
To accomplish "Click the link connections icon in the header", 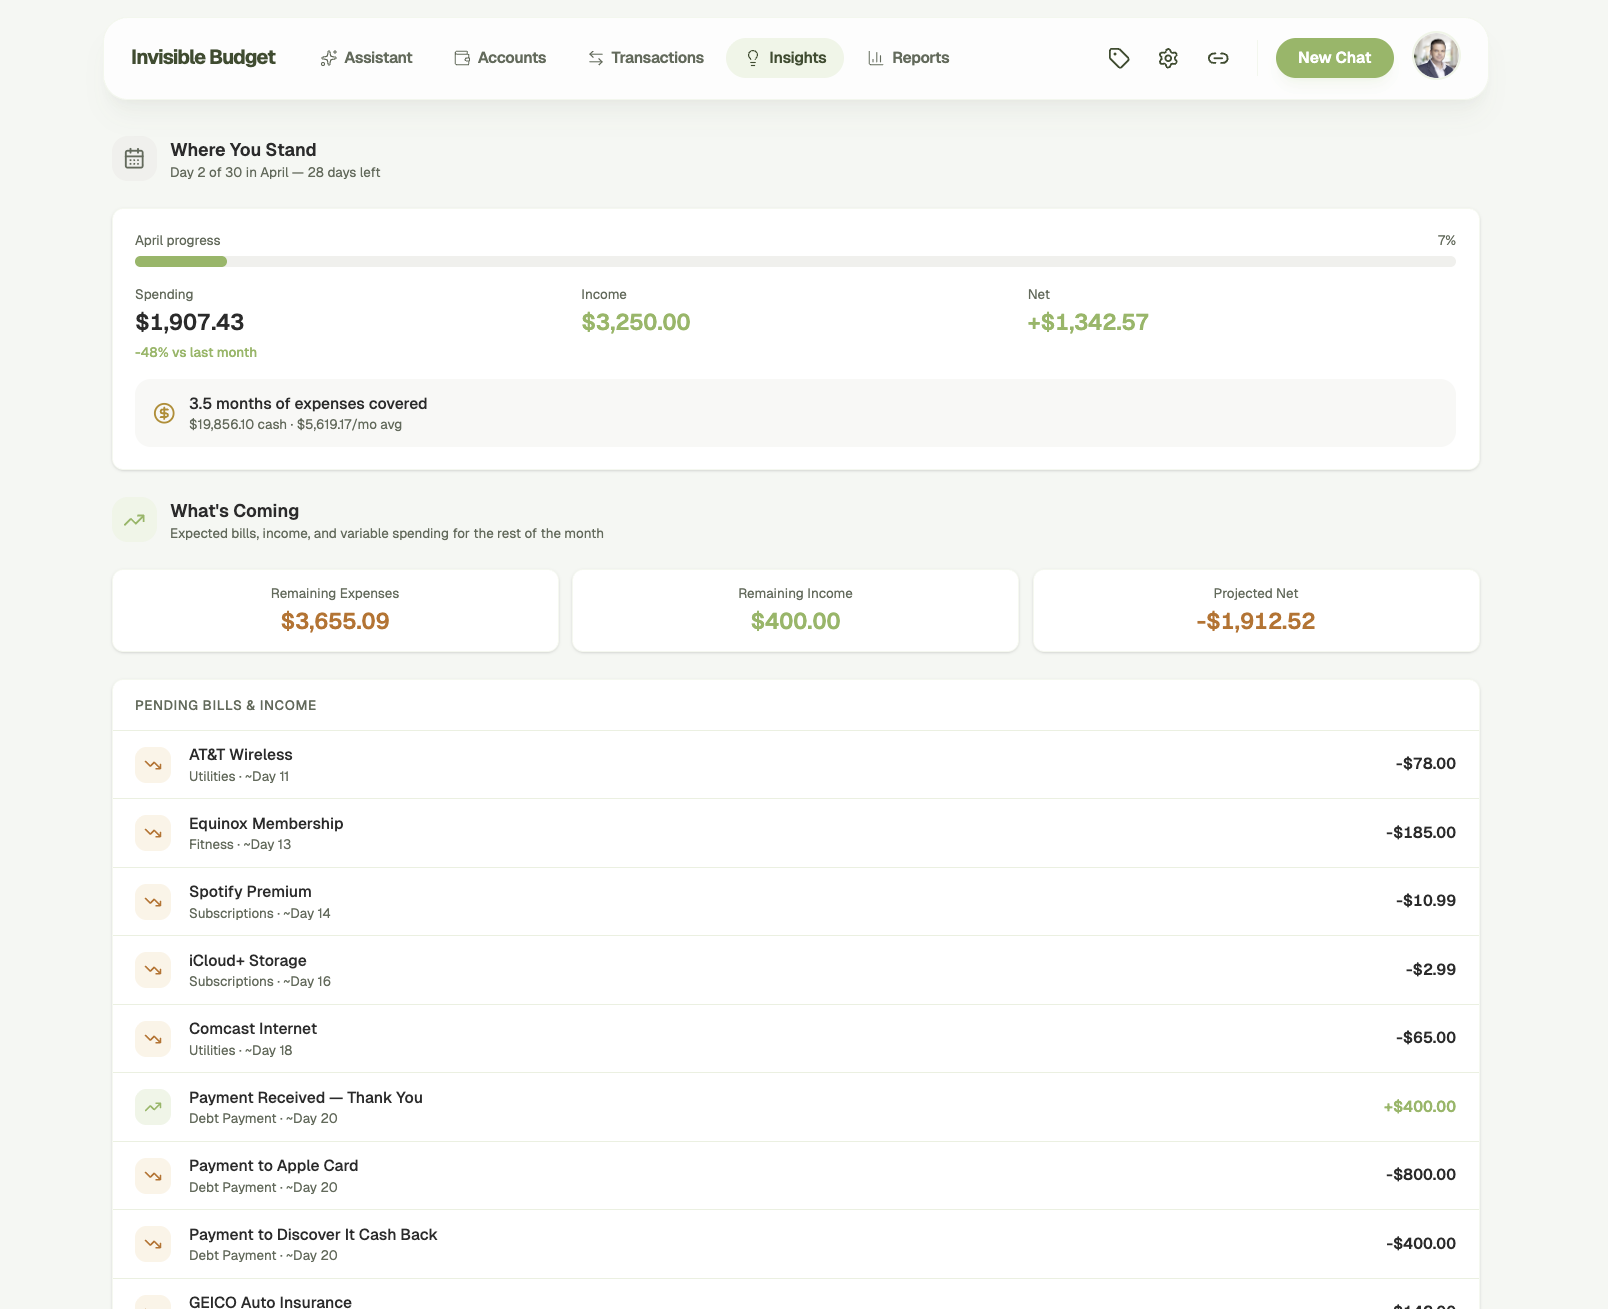I will tap(1218, 58).
